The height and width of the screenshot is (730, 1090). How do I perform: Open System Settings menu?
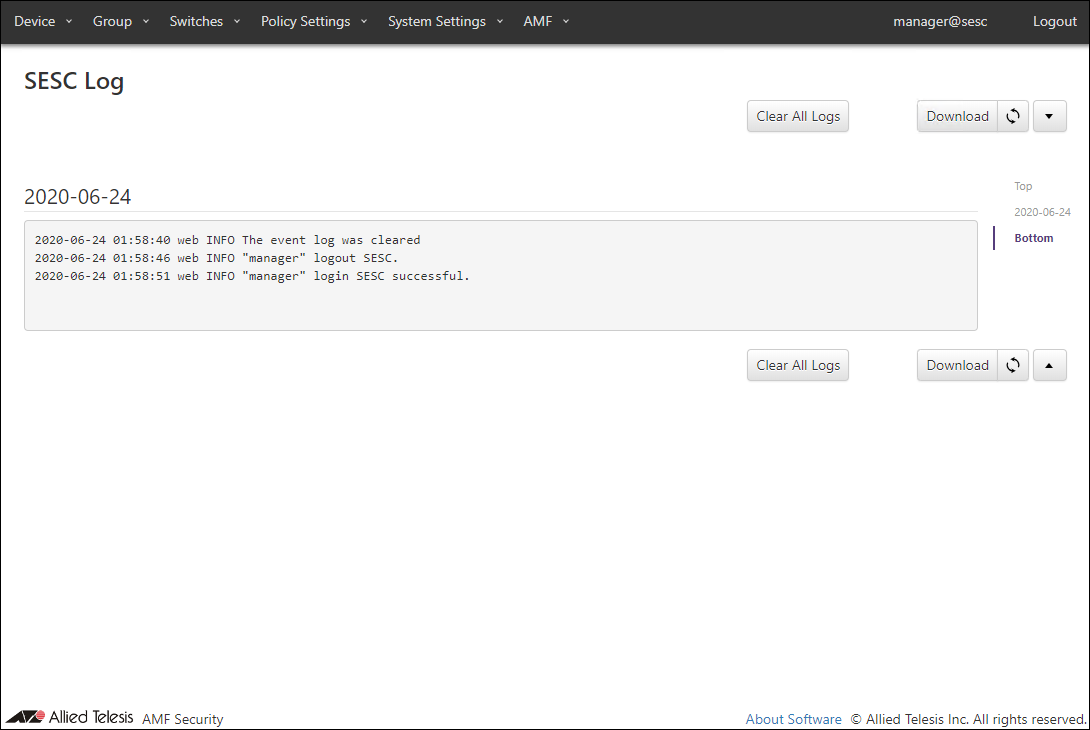445,21
